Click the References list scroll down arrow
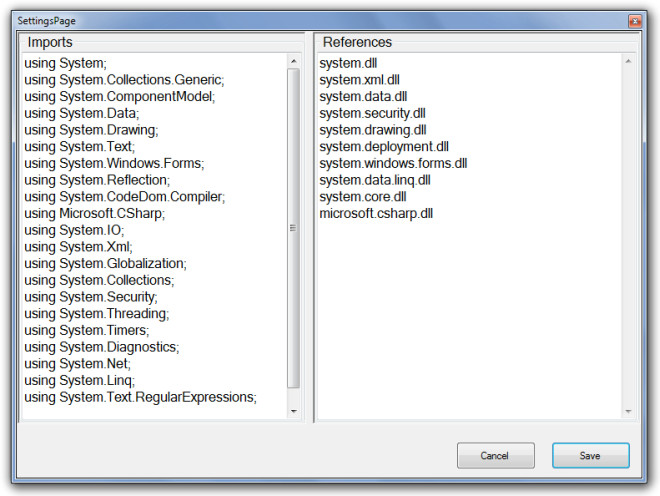The height and width of the screenshot is (496, 660). pos(628,411)
